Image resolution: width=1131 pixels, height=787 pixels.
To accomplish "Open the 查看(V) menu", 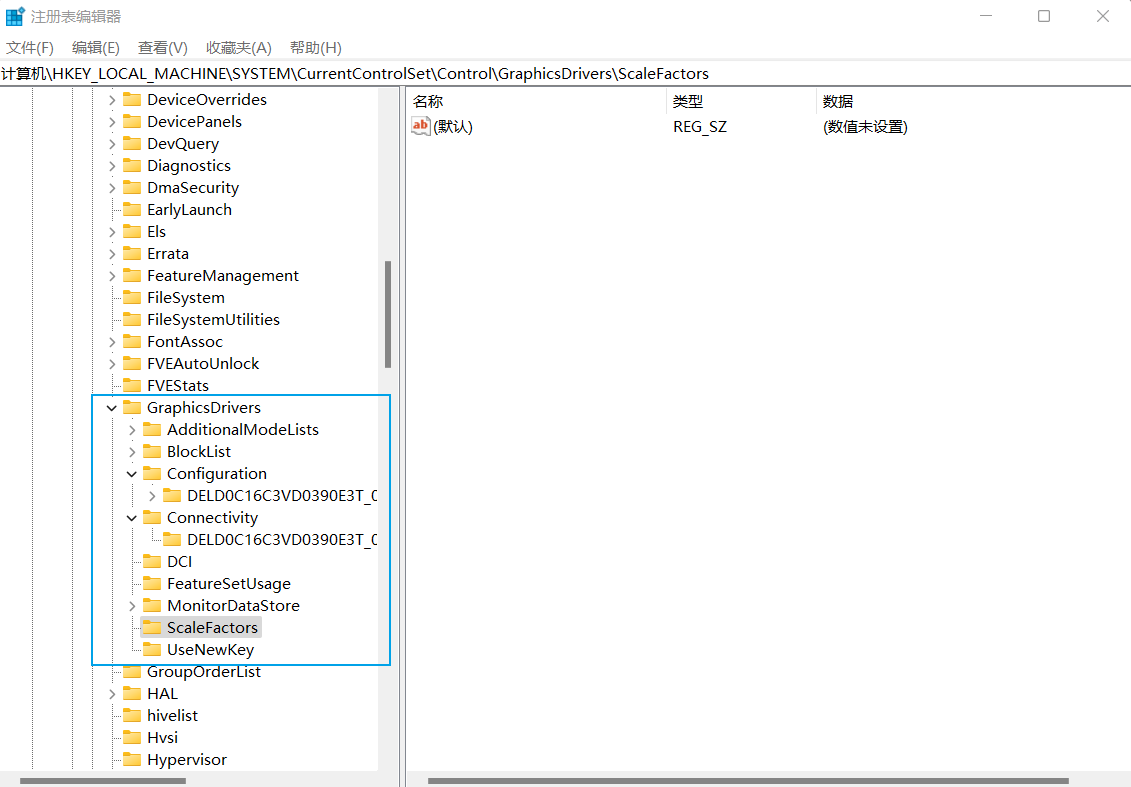I will coord(162,48).
